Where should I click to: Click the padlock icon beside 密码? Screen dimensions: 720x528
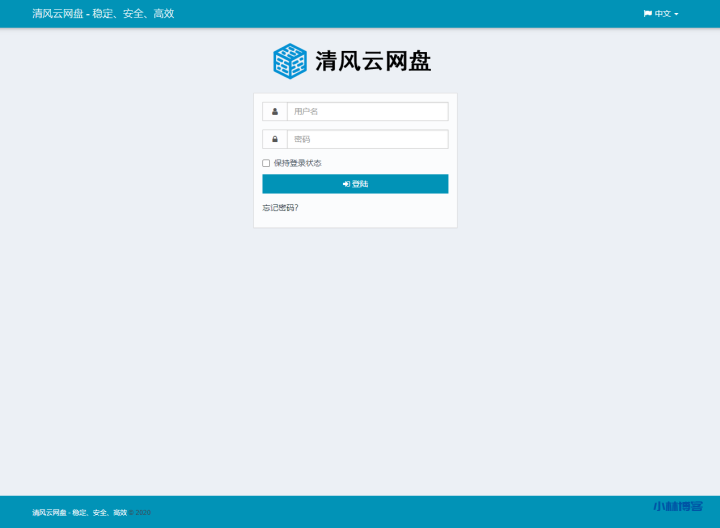coord(275,139)
